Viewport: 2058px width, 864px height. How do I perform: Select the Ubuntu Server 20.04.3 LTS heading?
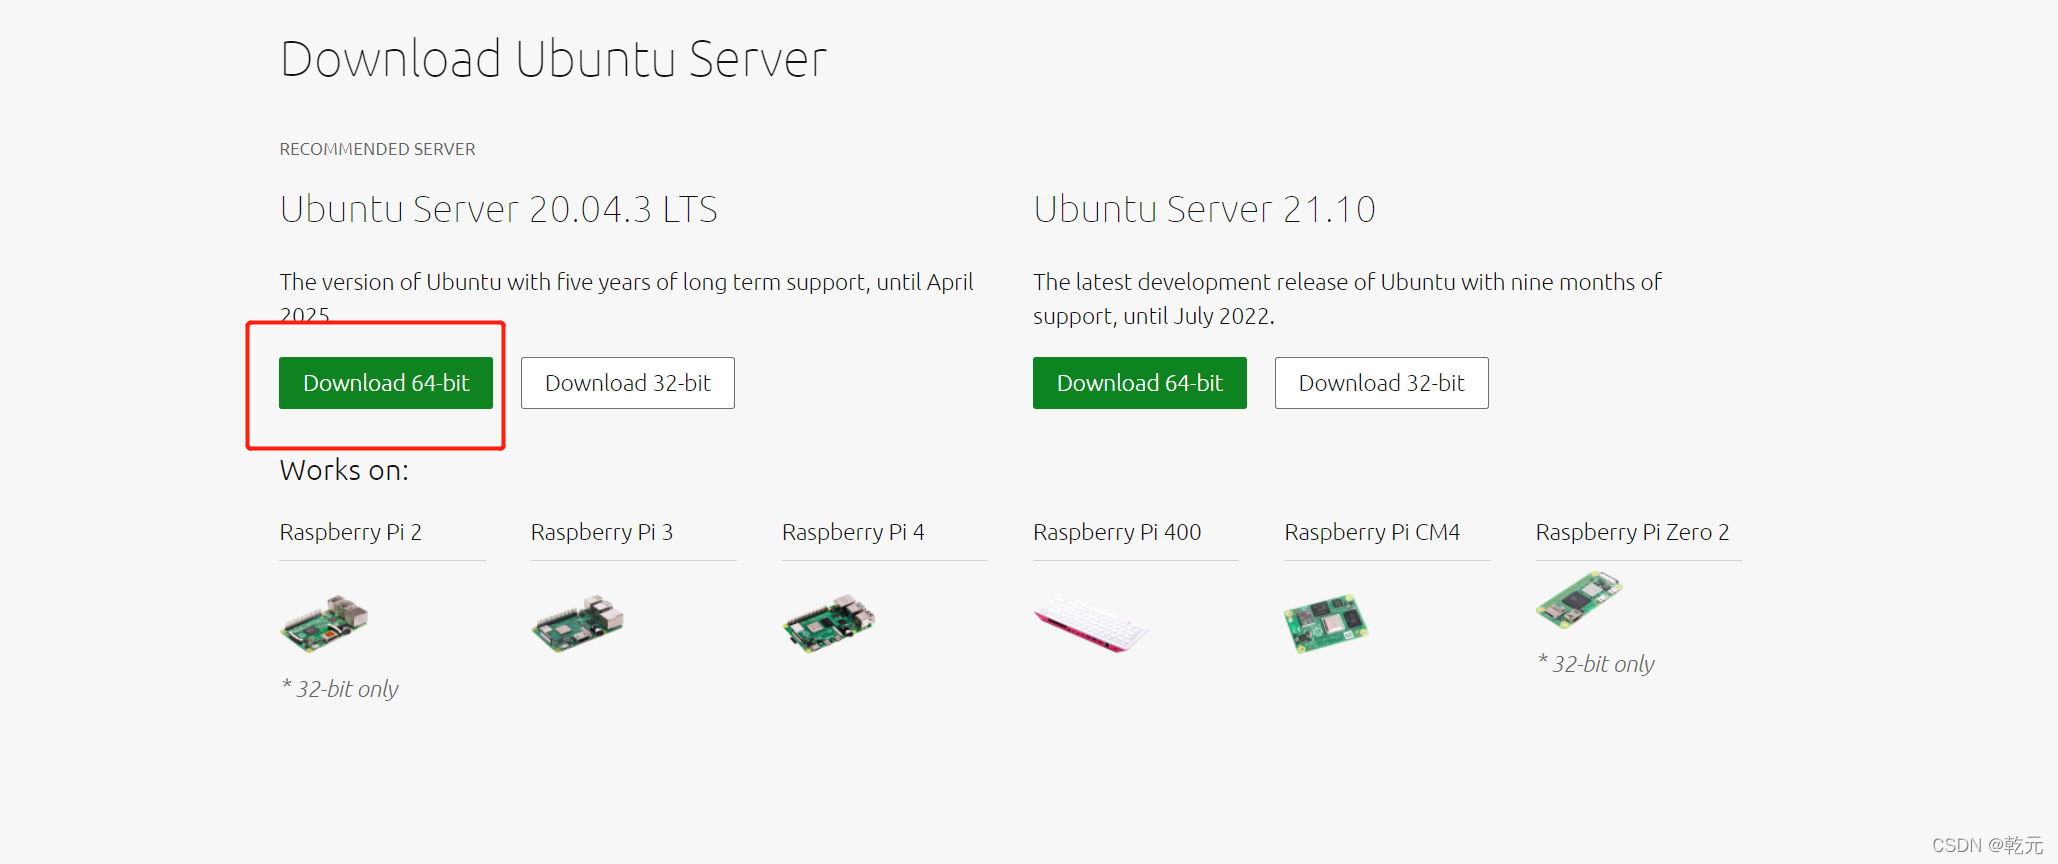pyautogui.click(x=499, y=209)
